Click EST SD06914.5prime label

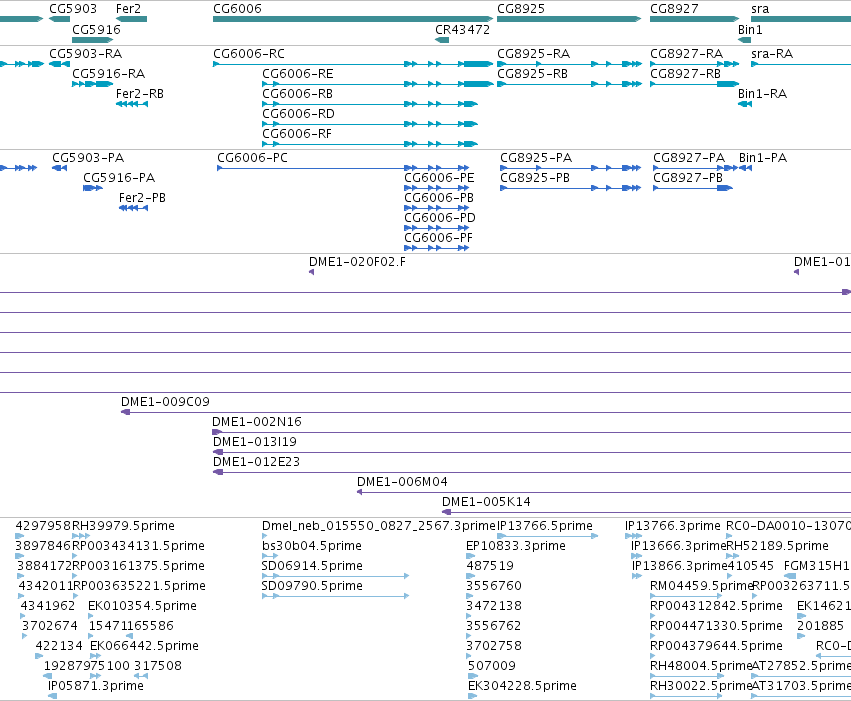pos(312,566)
